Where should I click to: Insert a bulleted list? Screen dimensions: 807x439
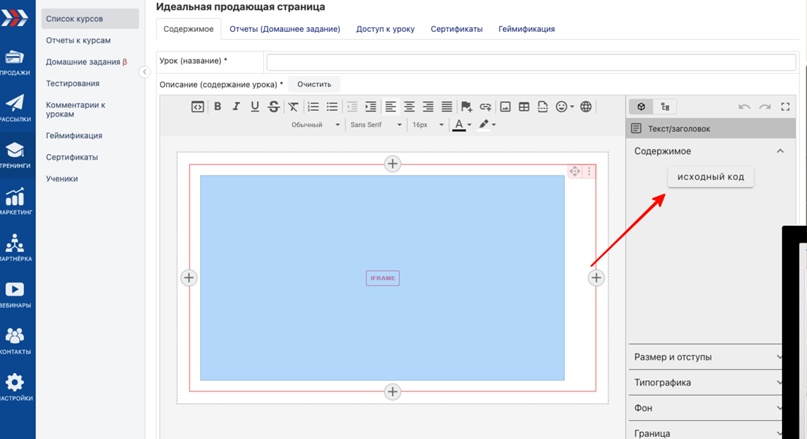click(332, 107)
